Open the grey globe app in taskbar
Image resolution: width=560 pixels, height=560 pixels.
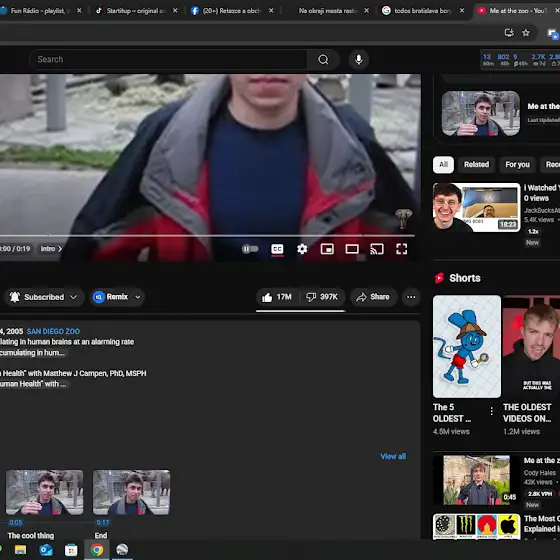(122, 550)
